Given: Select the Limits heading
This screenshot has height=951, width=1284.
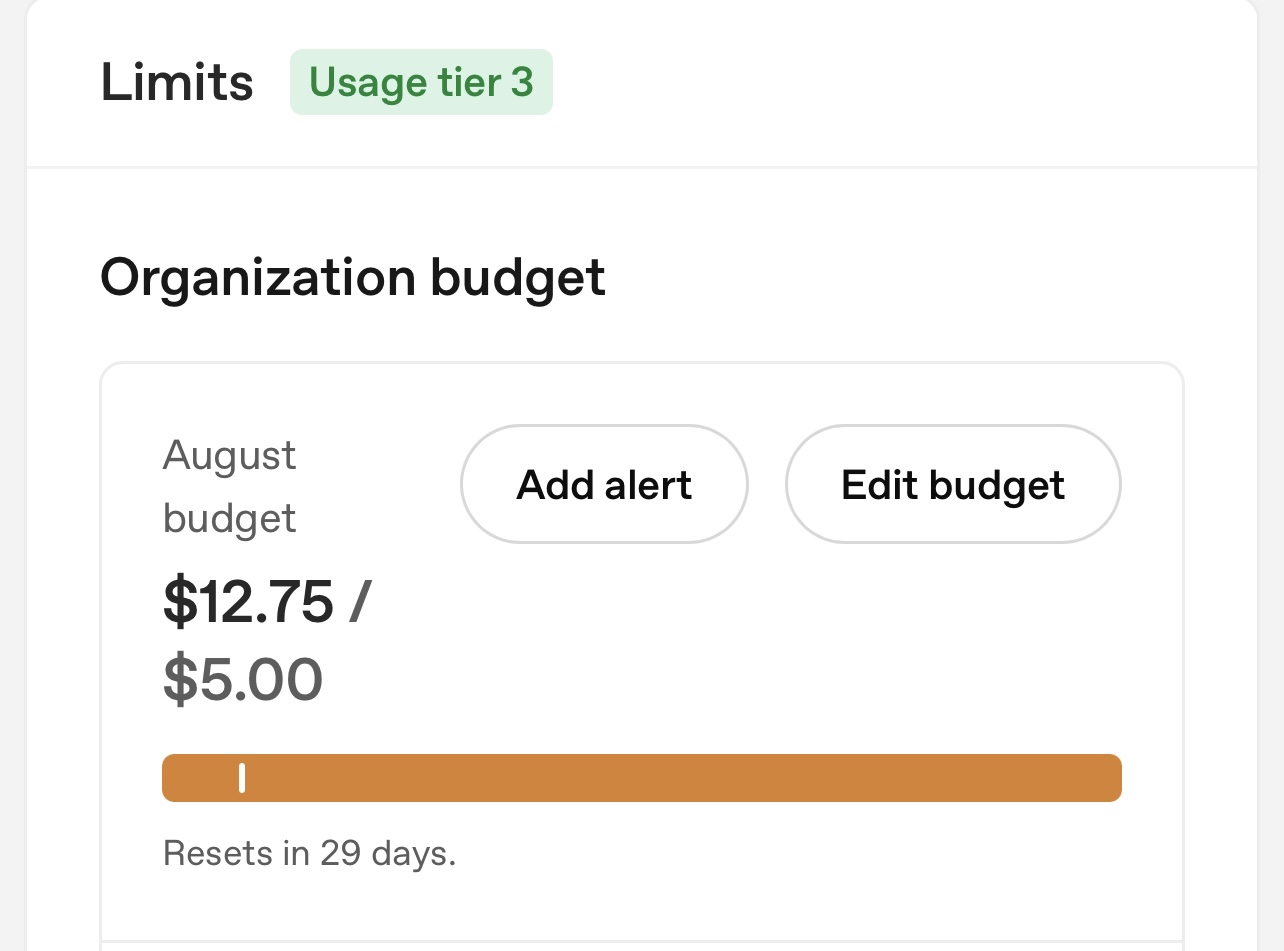Looking at the screenshot, I should [177, 82].
